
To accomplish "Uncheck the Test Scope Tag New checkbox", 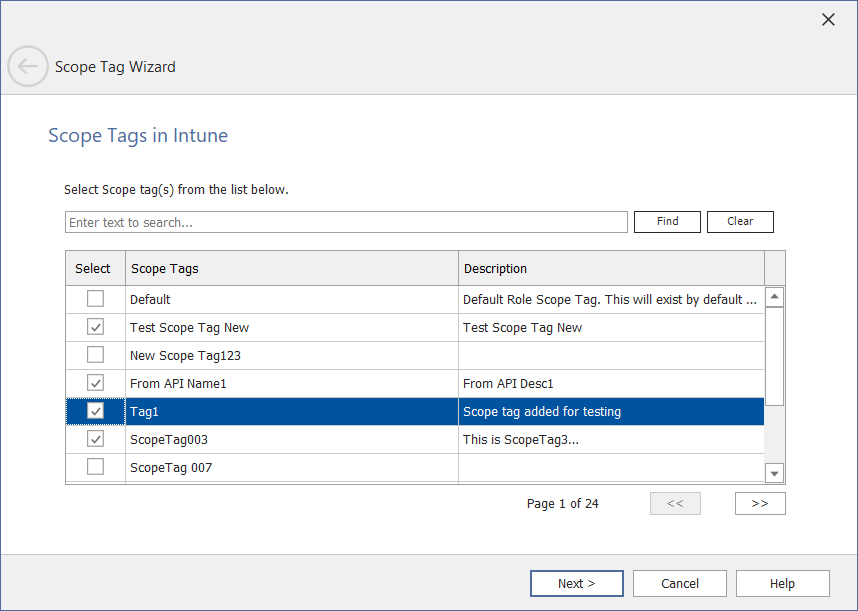I will pos(95,327).
